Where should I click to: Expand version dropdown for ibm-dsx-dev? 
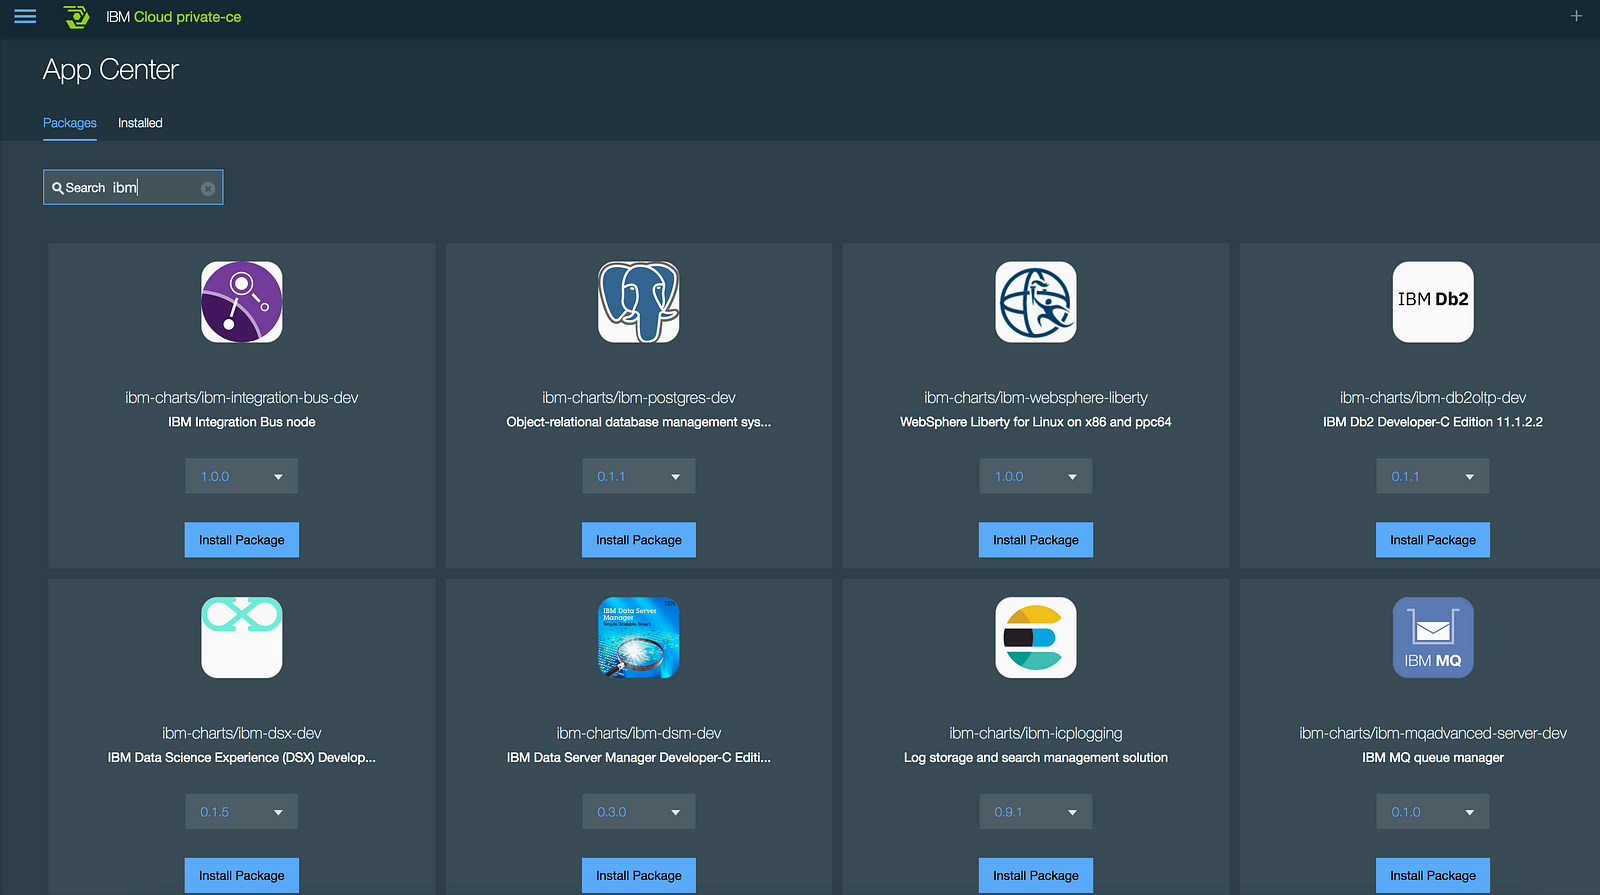pos(242,812)
